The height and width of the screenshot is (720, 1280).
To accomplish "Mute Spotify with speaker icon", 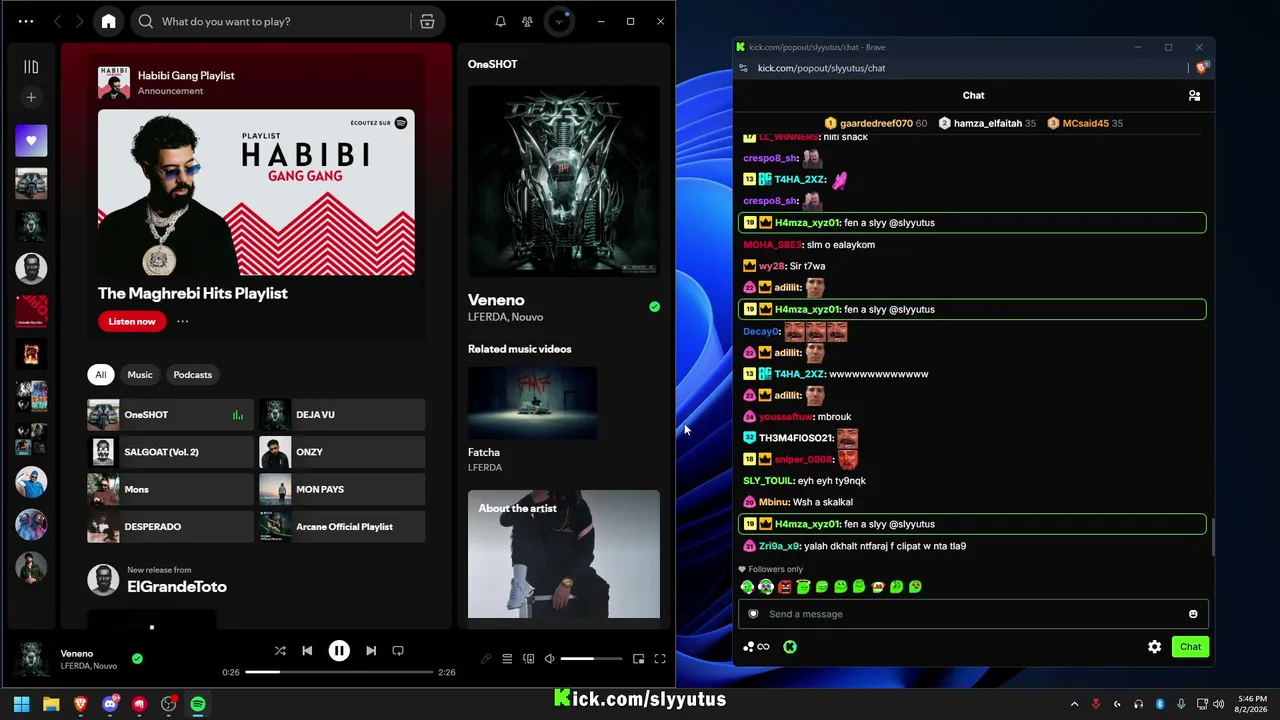I will 549,659.
